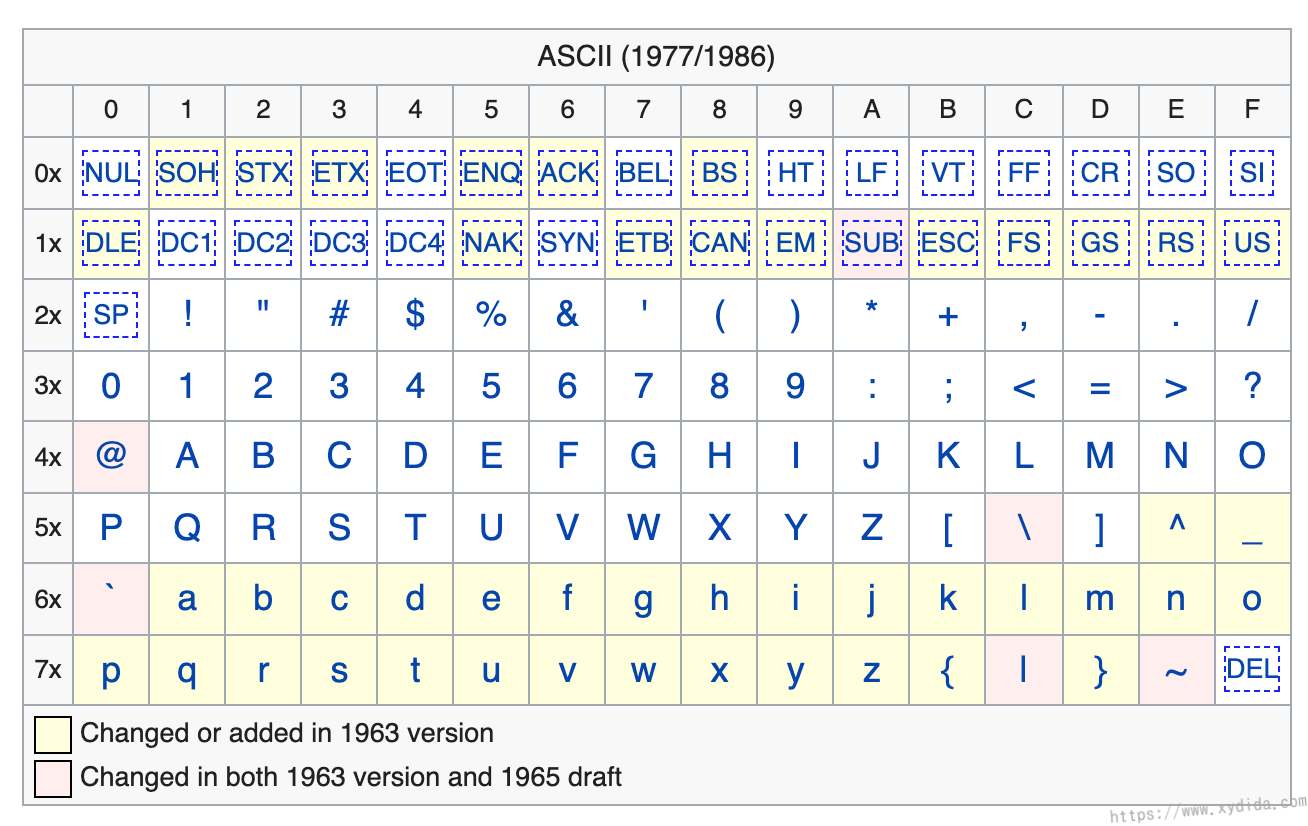Click the equals sign = cell
The height and width of the screenshot is (826, 1308).
click(1099, 386)
